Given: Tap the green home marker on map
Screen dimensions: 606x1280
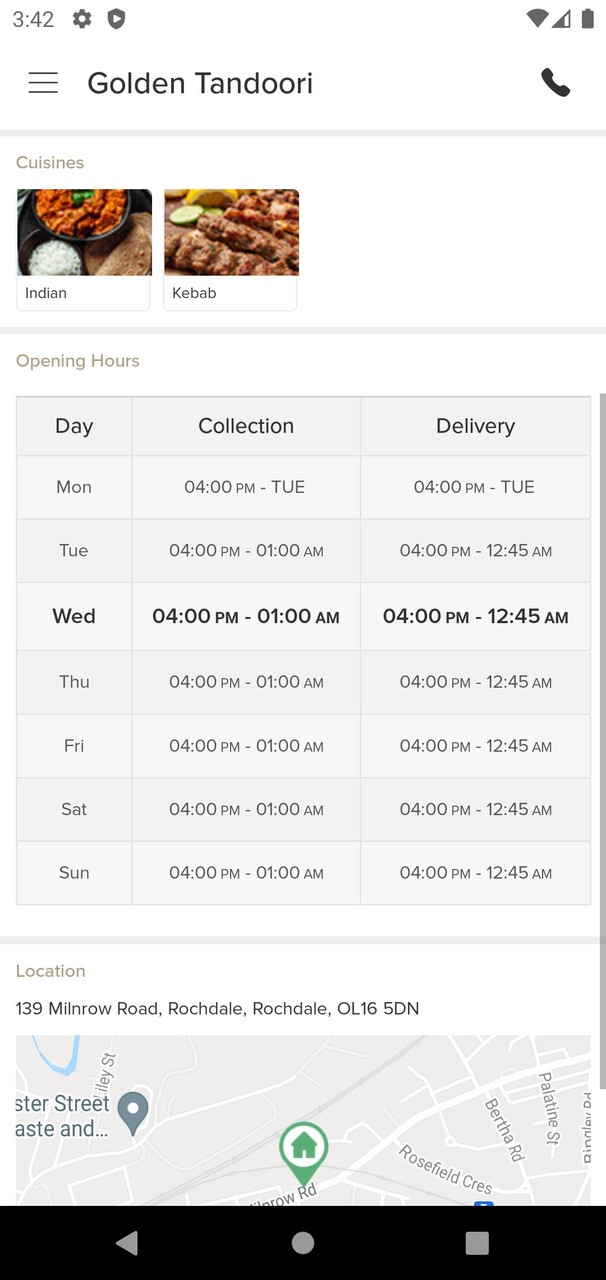Looking at the screenshot, I should point(303,1148).
